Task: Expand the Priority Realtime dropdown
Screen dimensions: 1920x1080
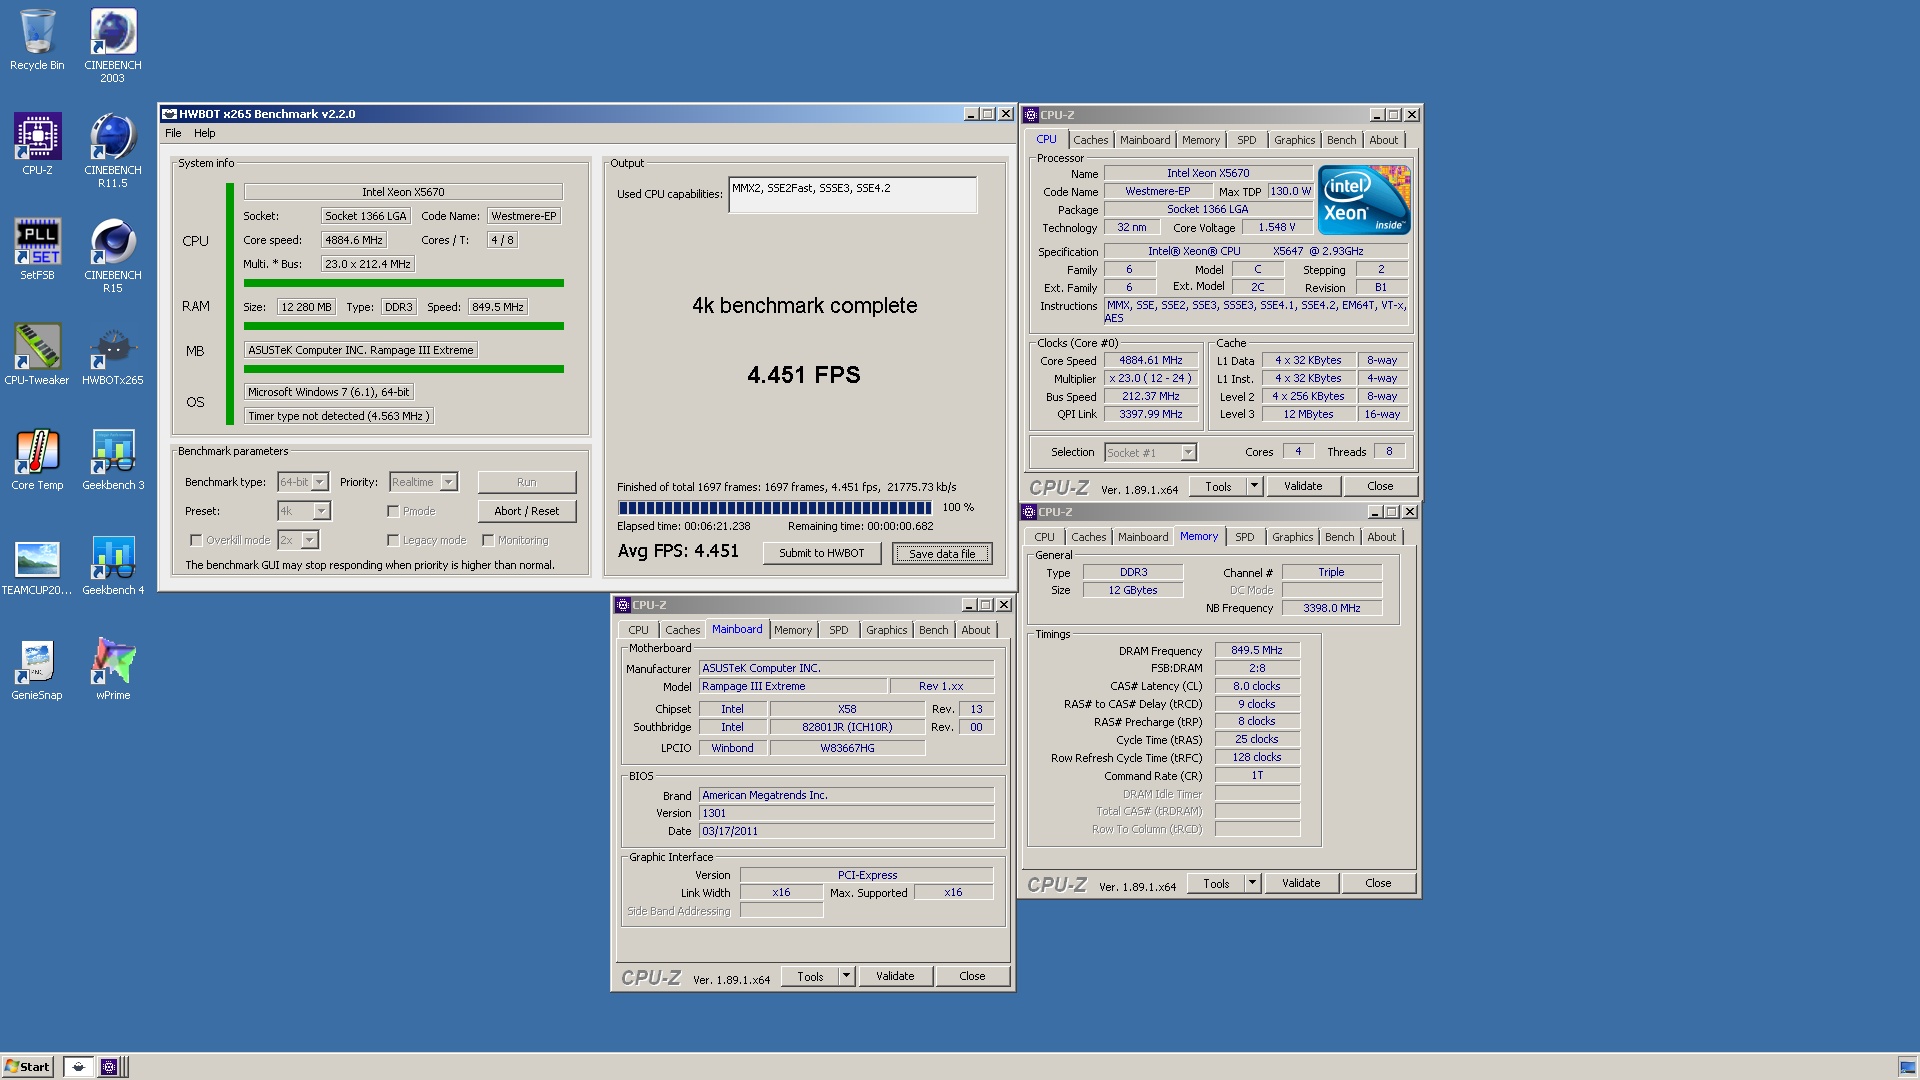Action: (449, 482)
